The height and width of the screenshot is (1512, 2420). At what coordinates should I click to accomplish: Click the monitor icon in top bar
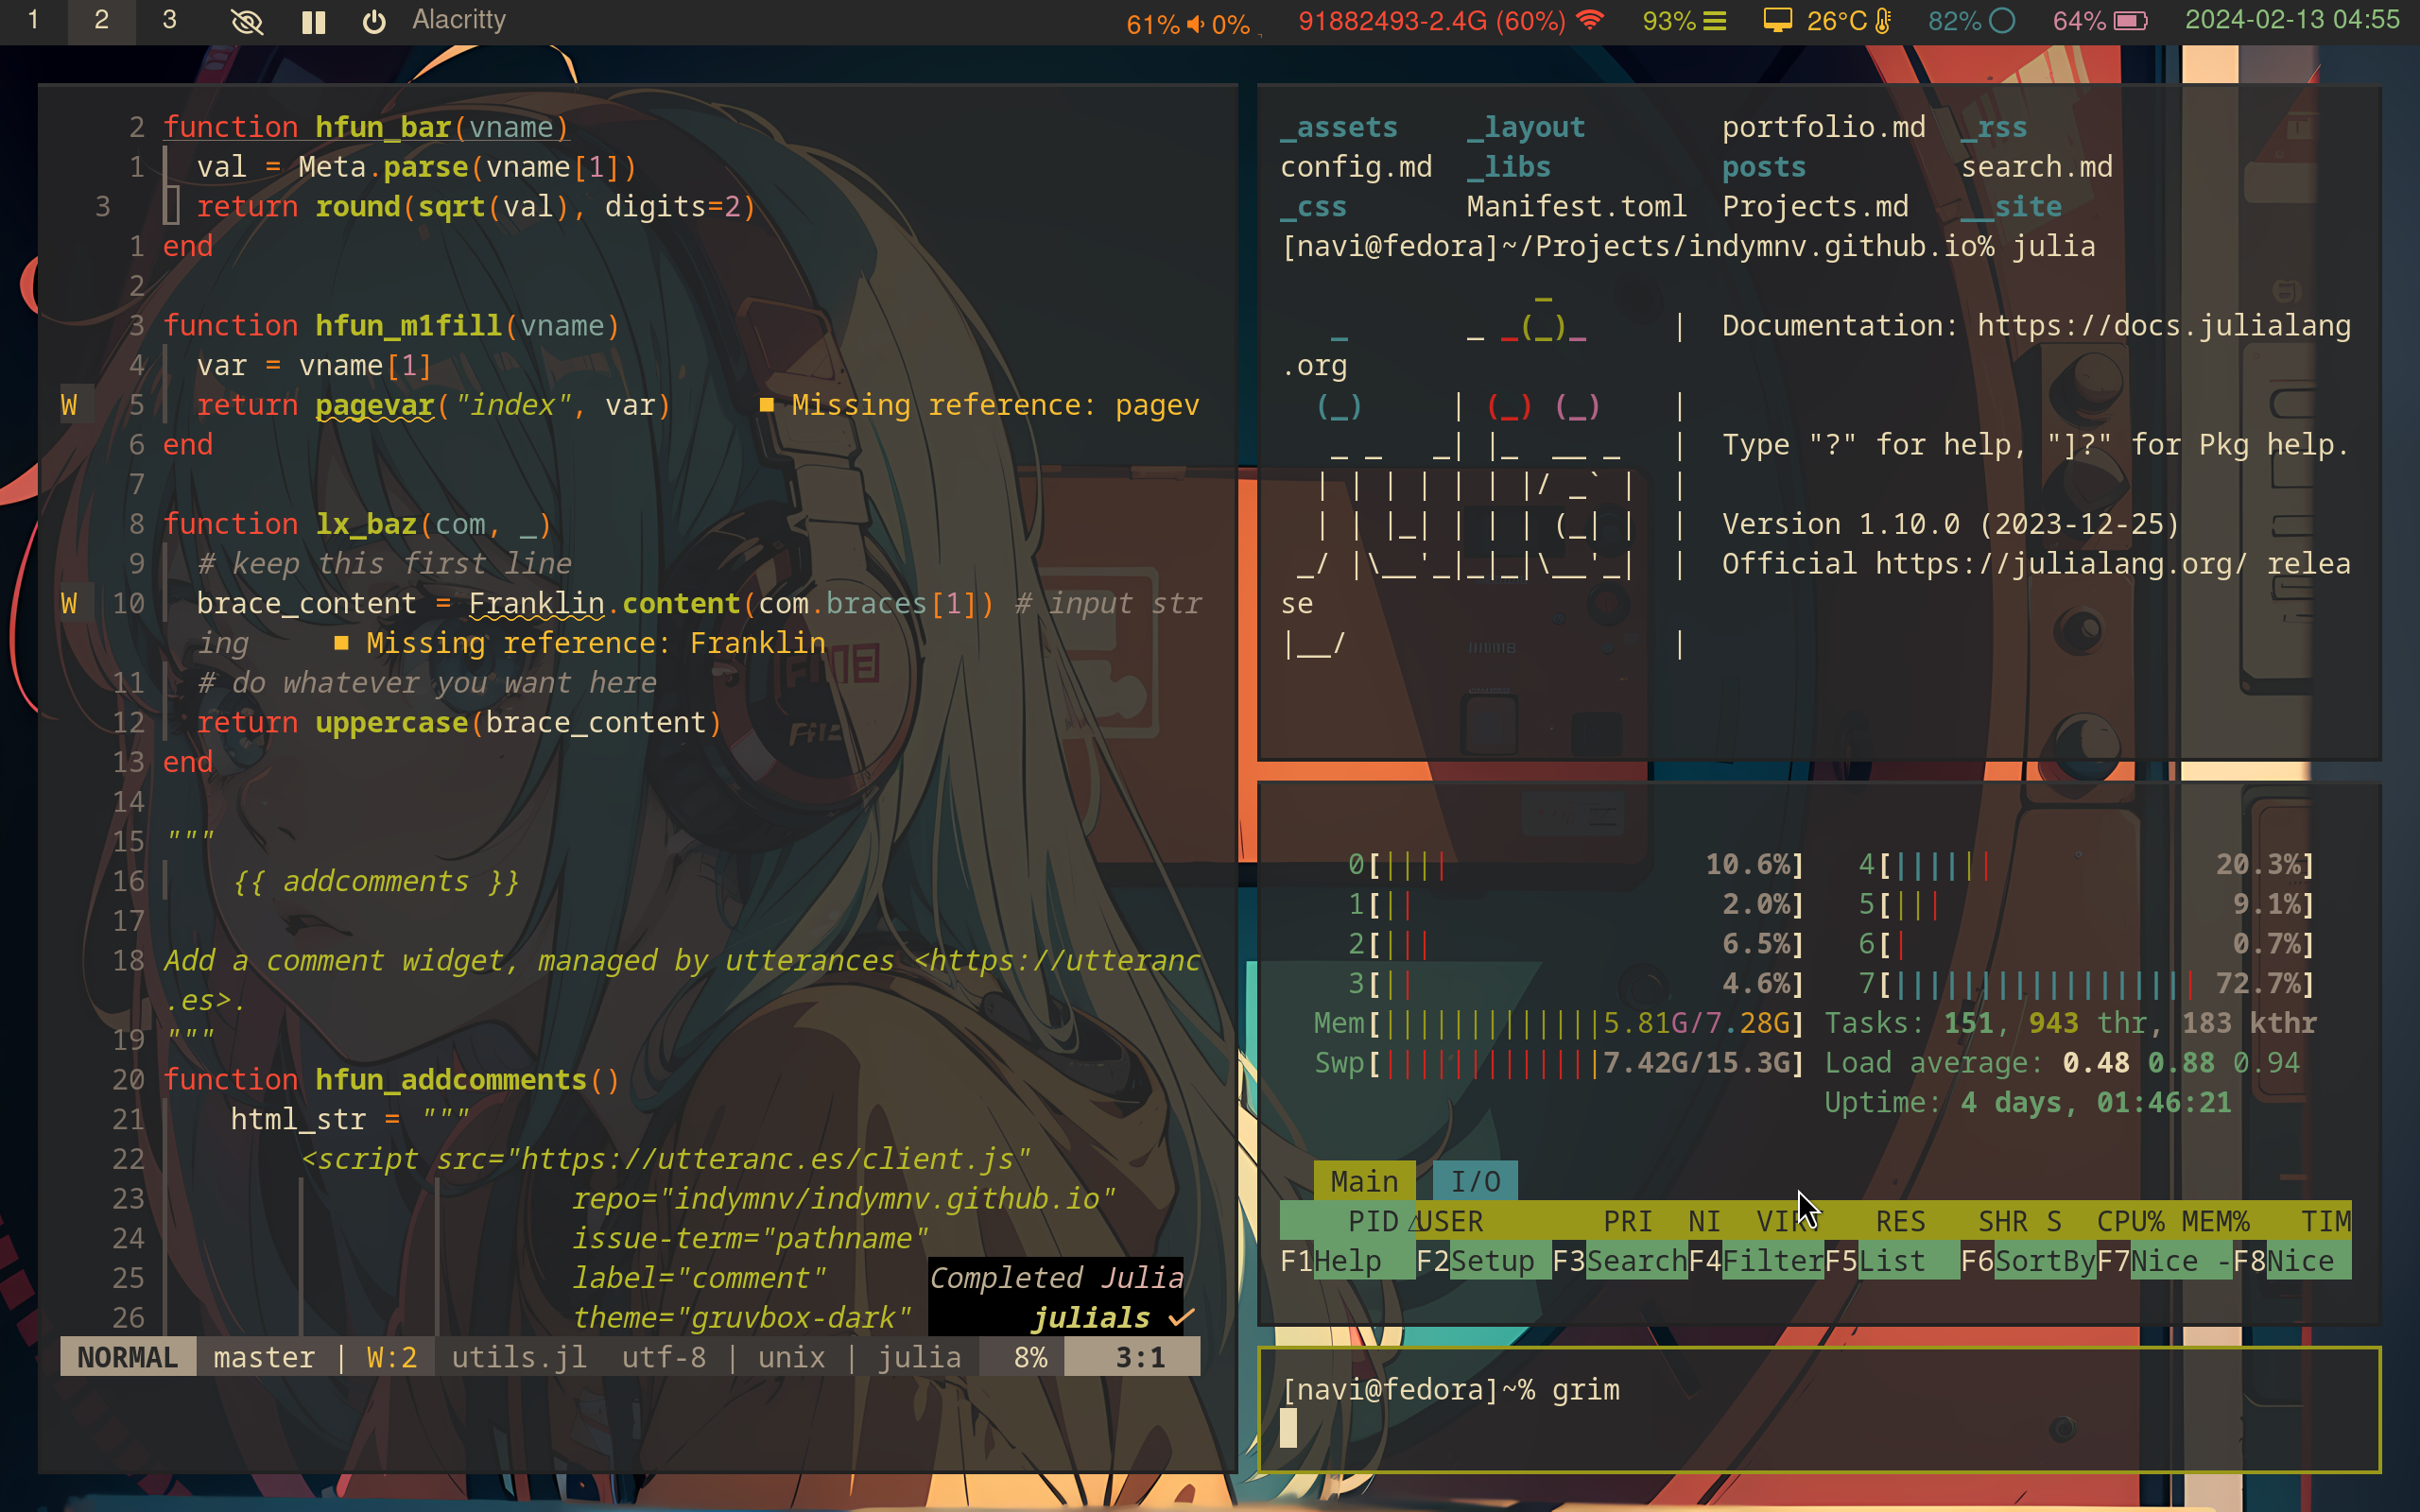click(1777, 21)
